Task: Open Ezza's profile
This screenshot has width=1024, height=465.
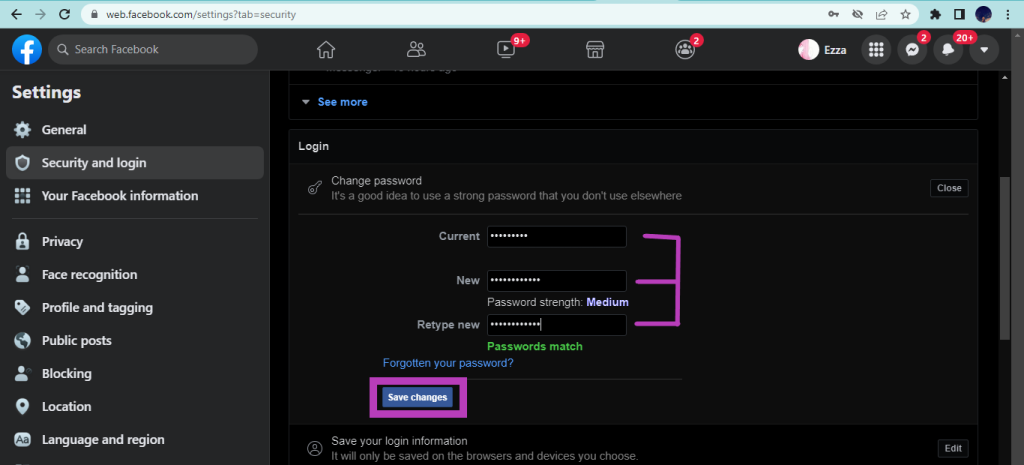Action: pos(823,50)
